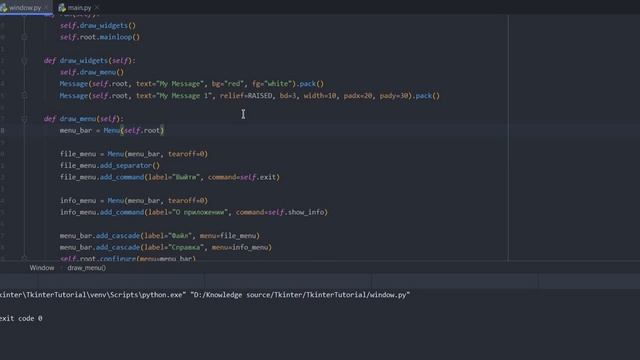Switch to the window.py editor tab
The height and width of the screenshot is (360, 640).
point(24,7)
